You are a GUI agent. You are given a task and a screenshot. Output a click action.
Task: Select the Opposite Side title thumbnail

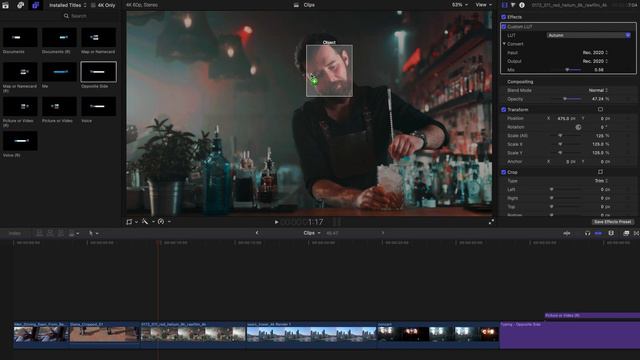tap(98, 72)
